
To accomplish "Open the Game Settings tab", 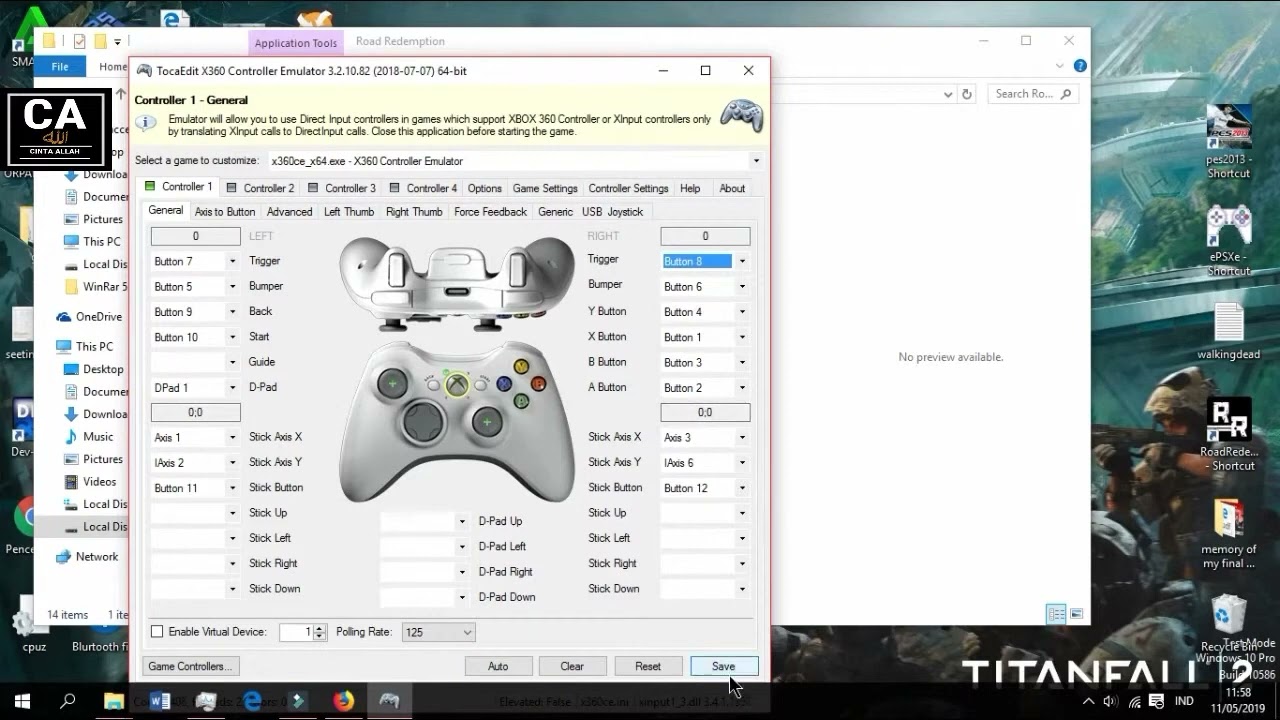I will click(x=545, y=188).
